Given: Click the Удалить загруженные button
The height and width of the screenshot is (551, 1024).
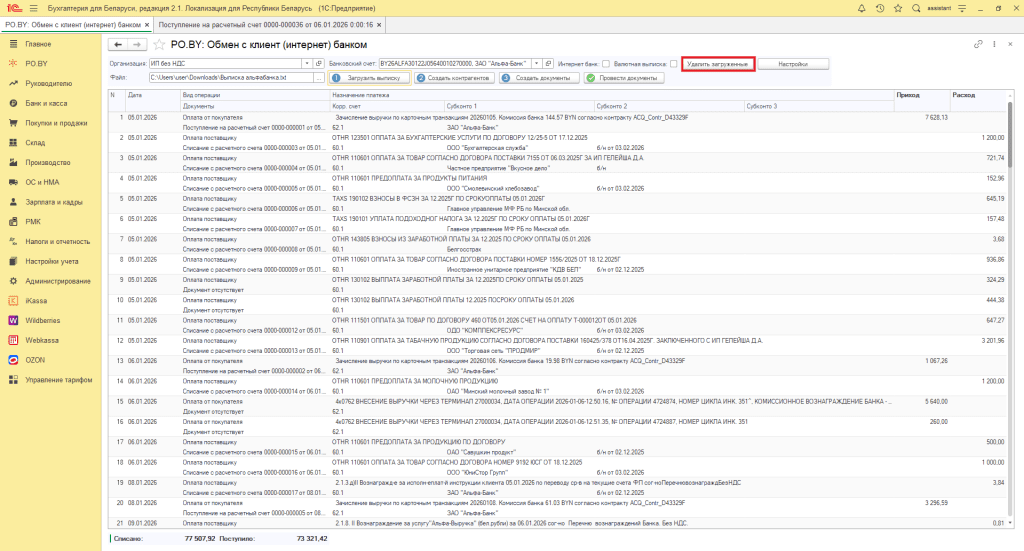Looking at the screenshot, I should pos(717,64).
